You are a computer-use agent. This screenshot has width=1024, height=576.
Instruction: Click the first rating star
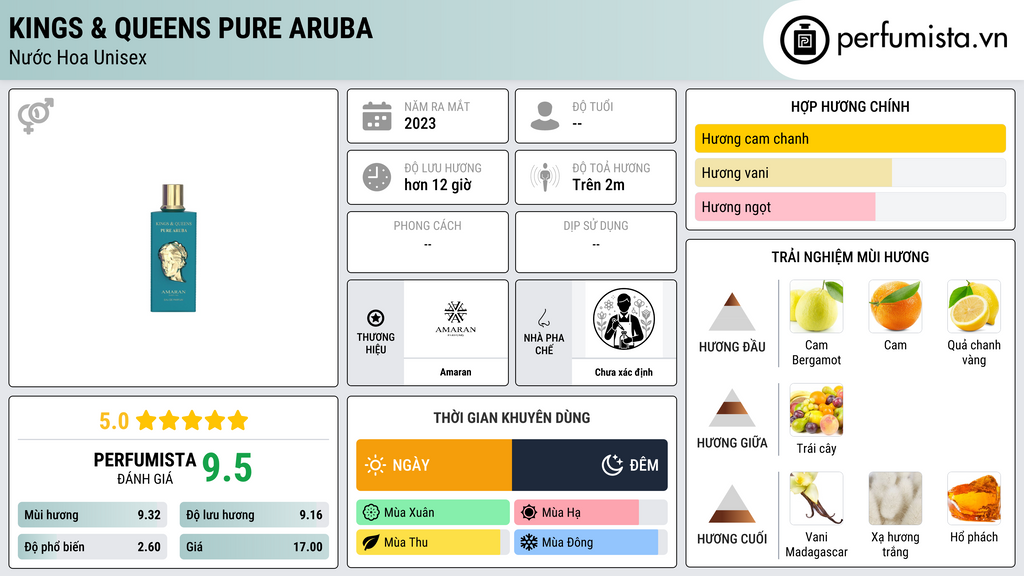[146, 420]
